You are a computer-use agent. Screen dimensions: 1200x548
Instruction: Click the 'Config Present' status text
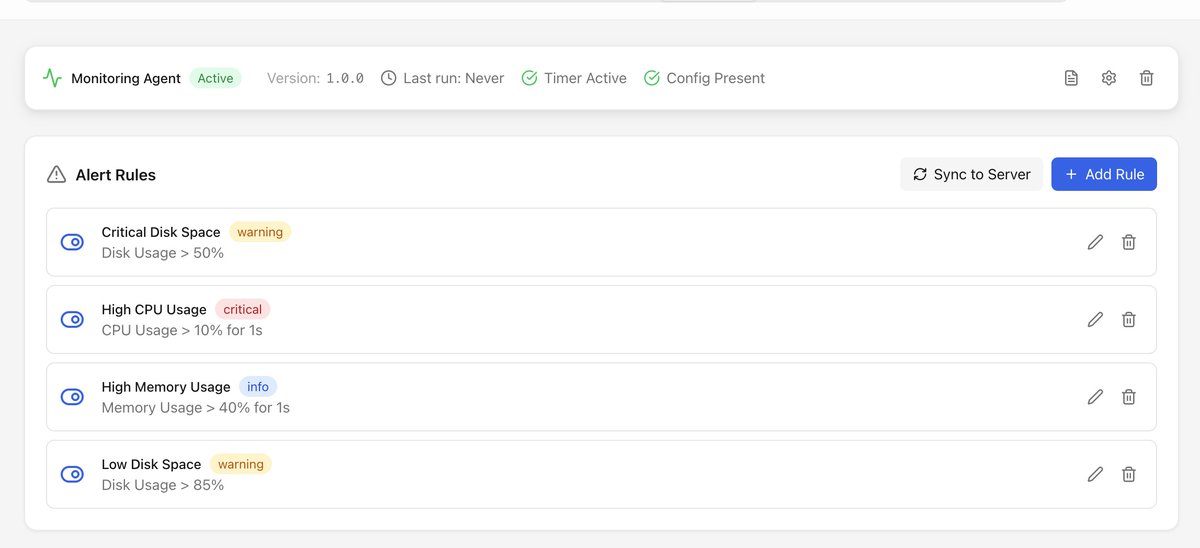pyautogui.click(x=716, y=78)
